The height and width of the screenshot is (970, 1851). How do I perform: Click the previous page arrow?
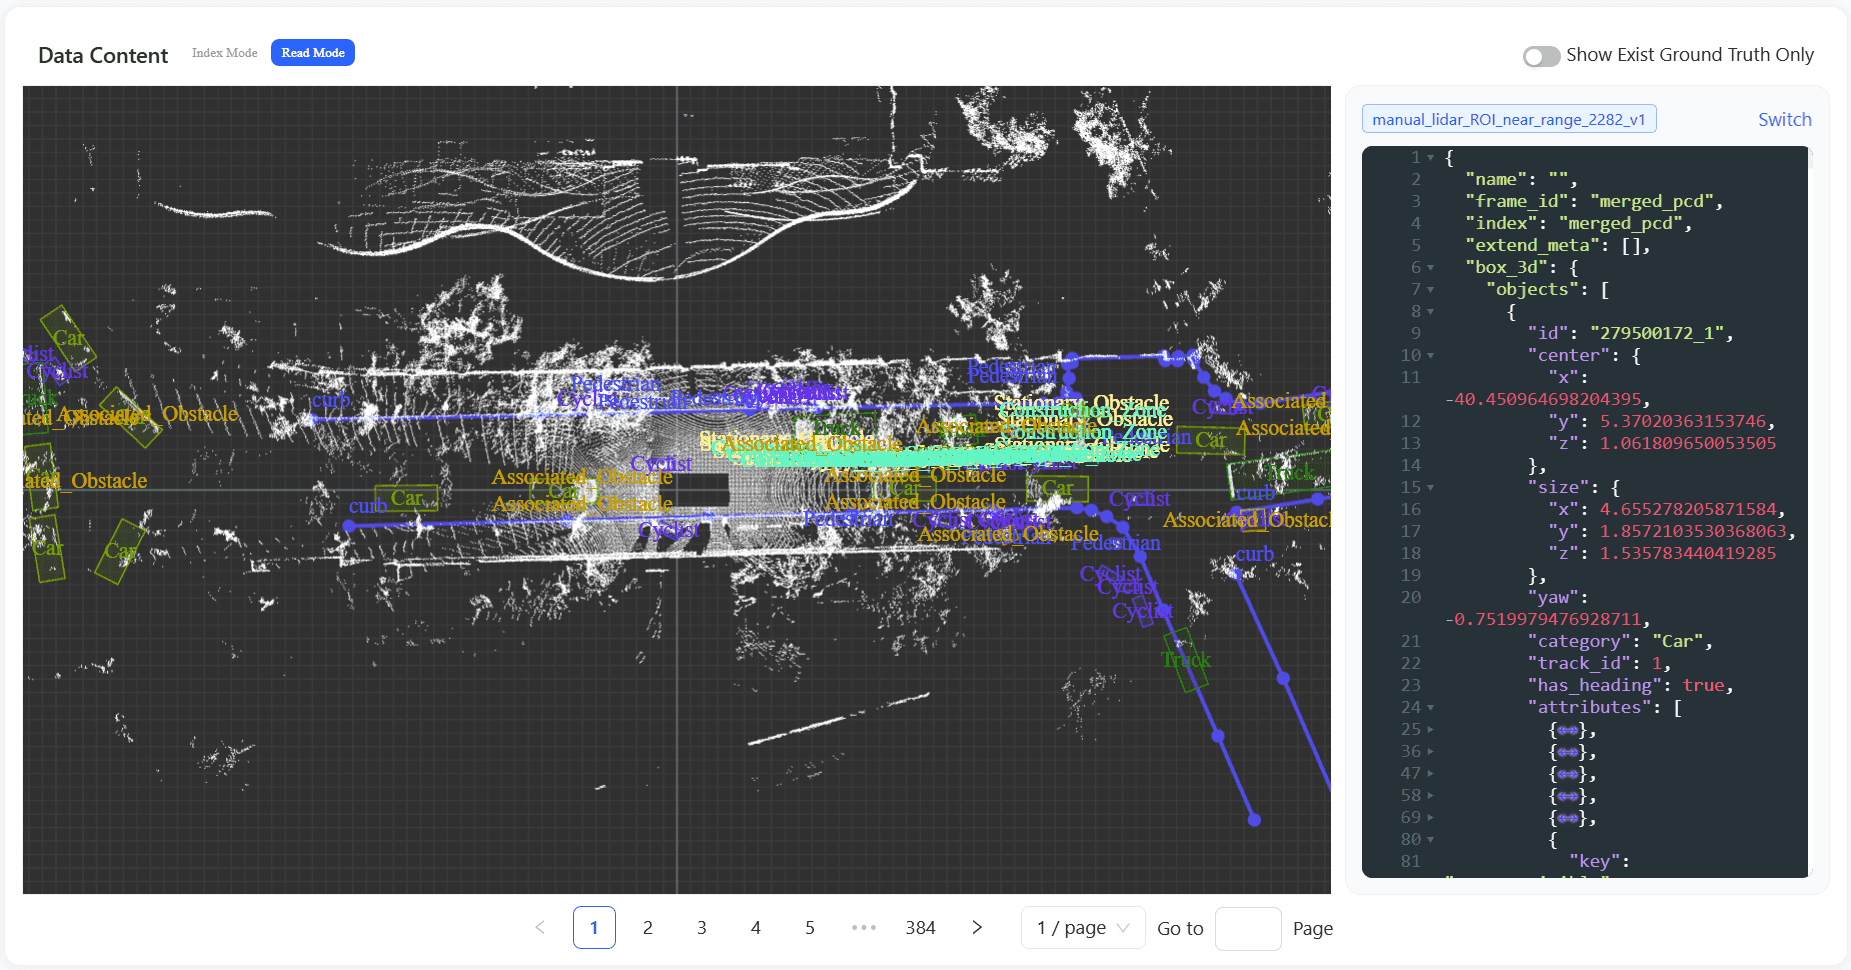tap(540, 928)
